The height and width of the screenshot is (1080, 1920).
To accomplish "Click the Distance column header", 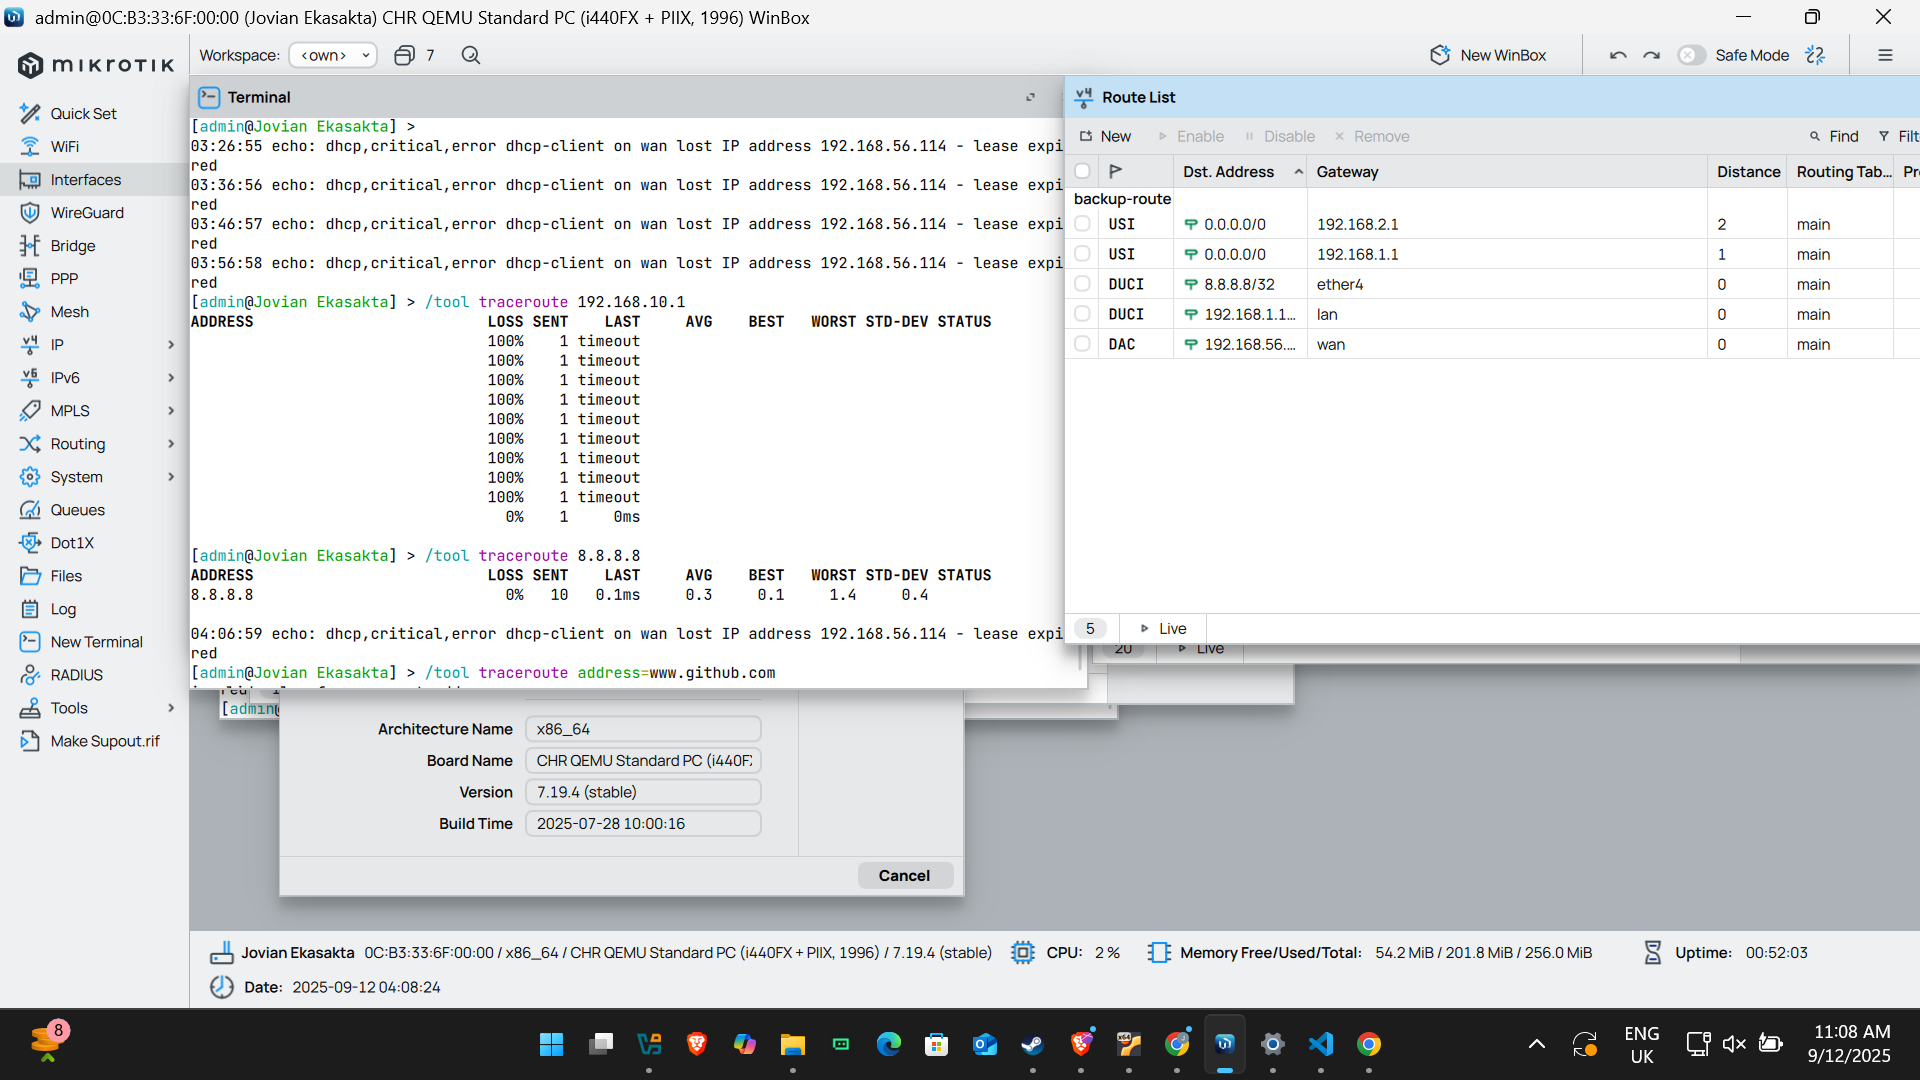I will pos(1748,171).
